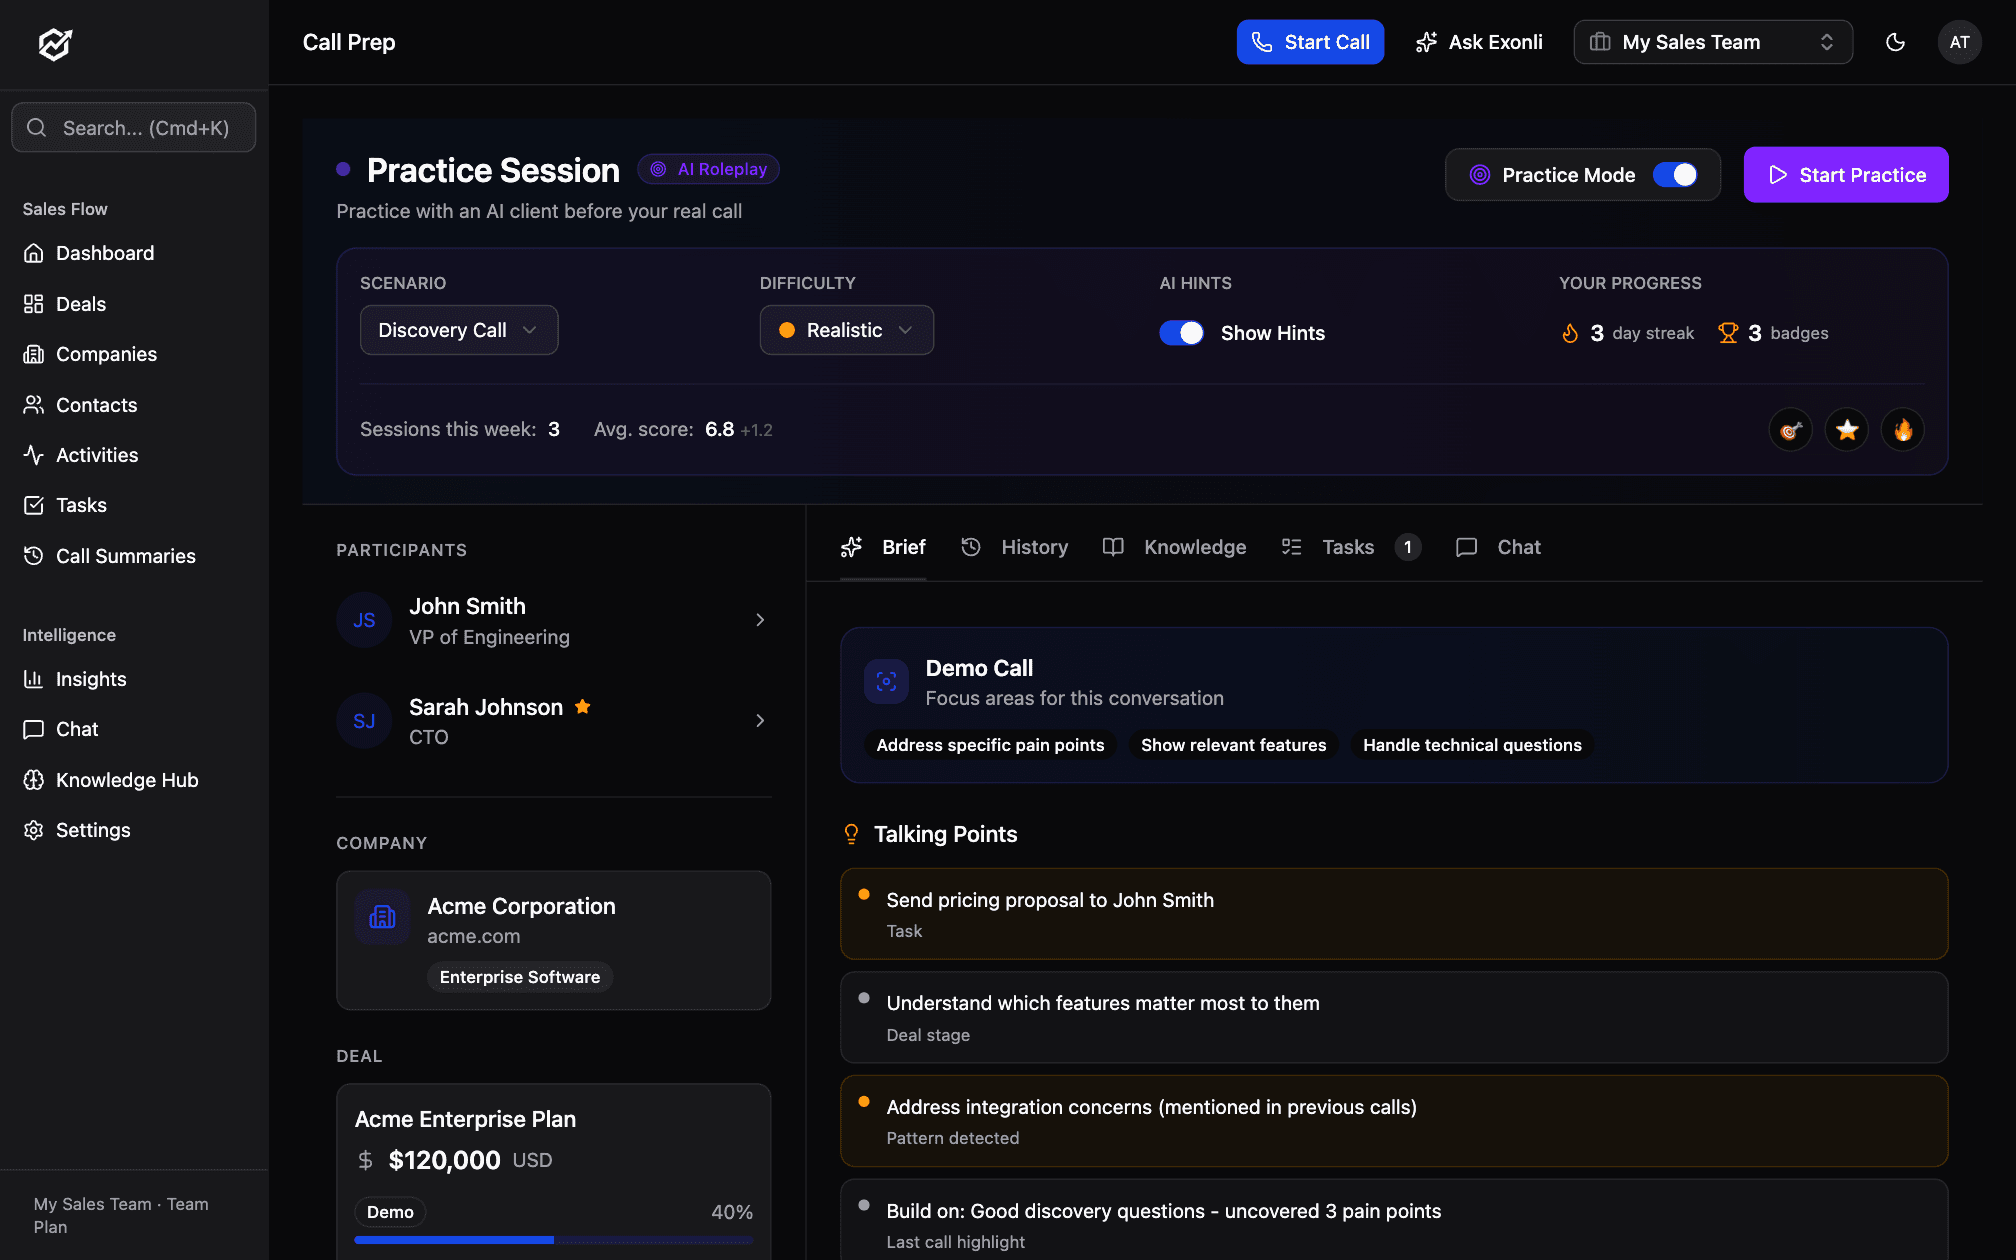
Task: Click the Start Practice button
Action: (x=1845, y=175)
